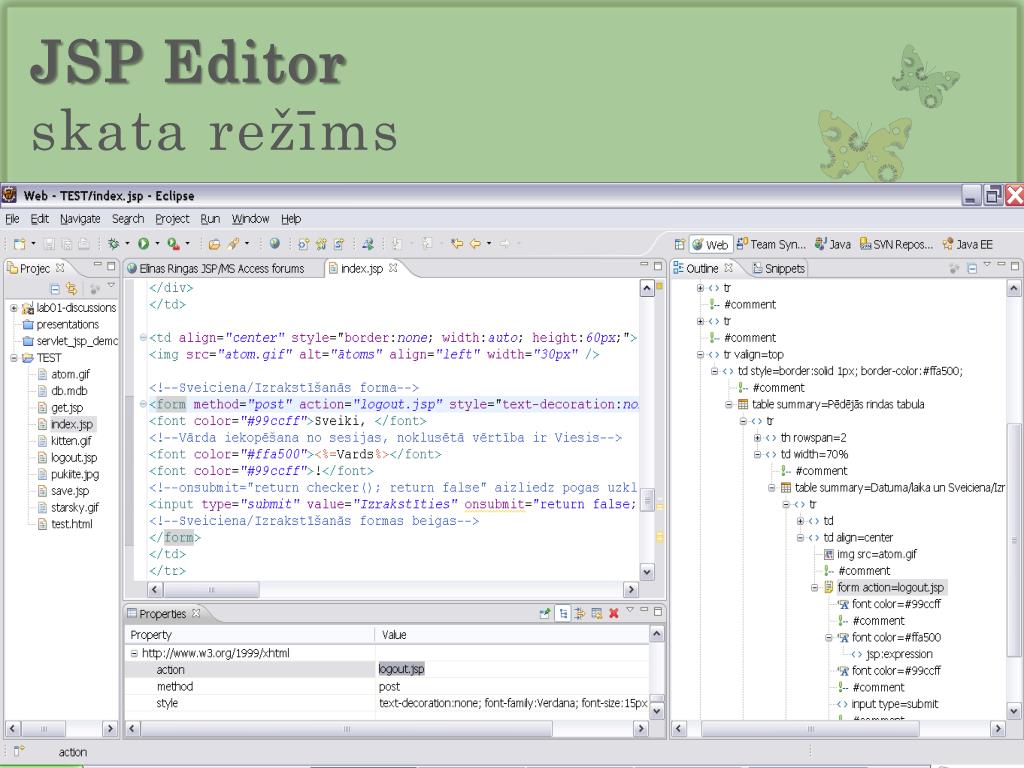Select the Web perspective button
This screenshot has height=768, width=1024.
point(711,244)
